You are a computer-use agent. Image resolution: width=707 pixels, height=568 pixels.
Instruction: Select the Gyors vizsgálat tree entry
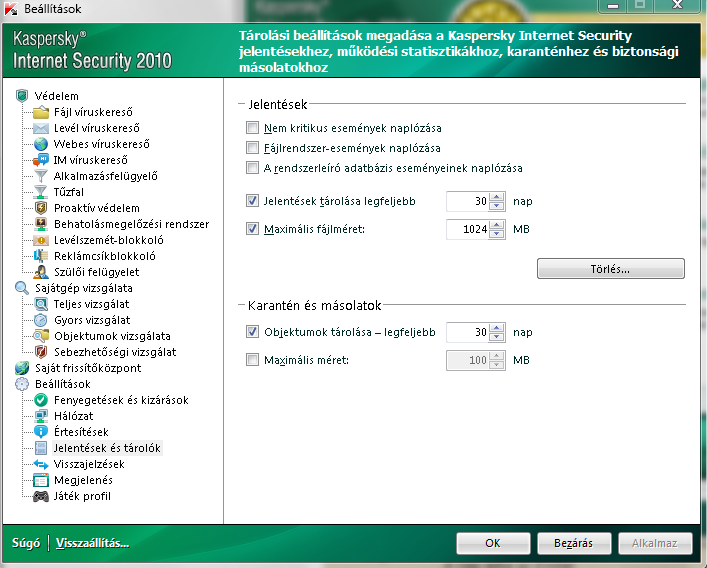[92, 320]
